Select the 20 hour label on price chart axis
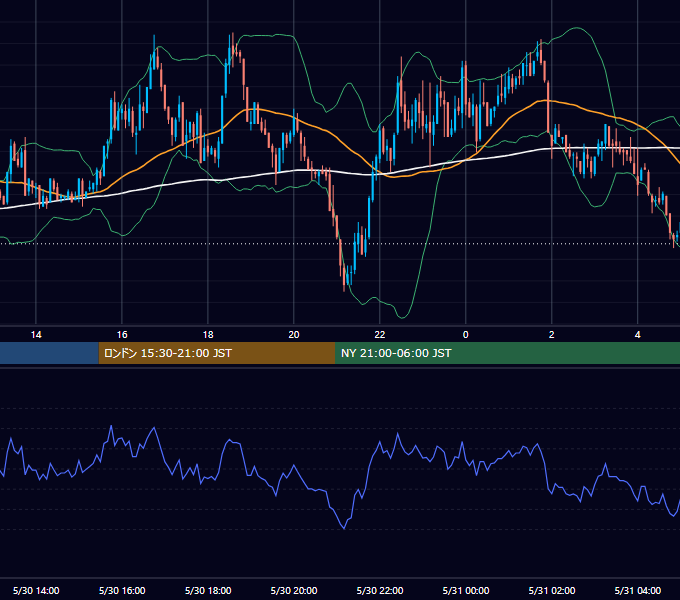 tap(294, 335)
